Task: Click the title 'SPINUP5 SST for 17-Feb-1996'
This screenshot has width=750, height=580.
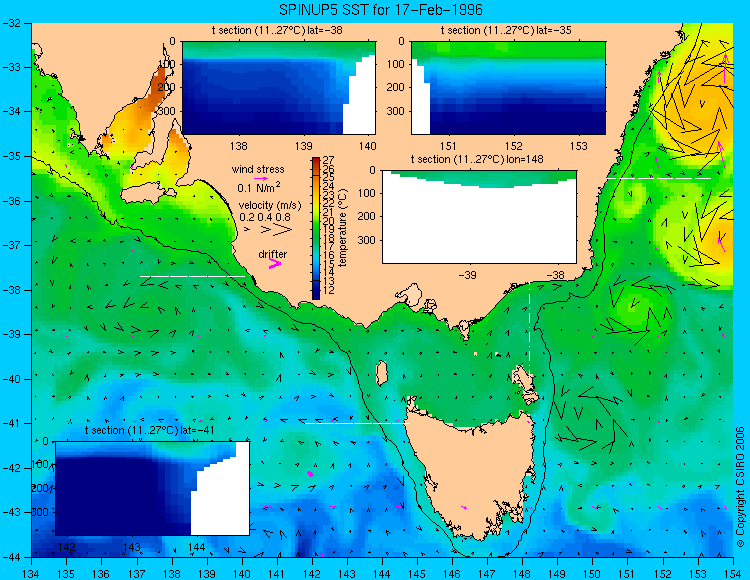Action: click(381, 9)
